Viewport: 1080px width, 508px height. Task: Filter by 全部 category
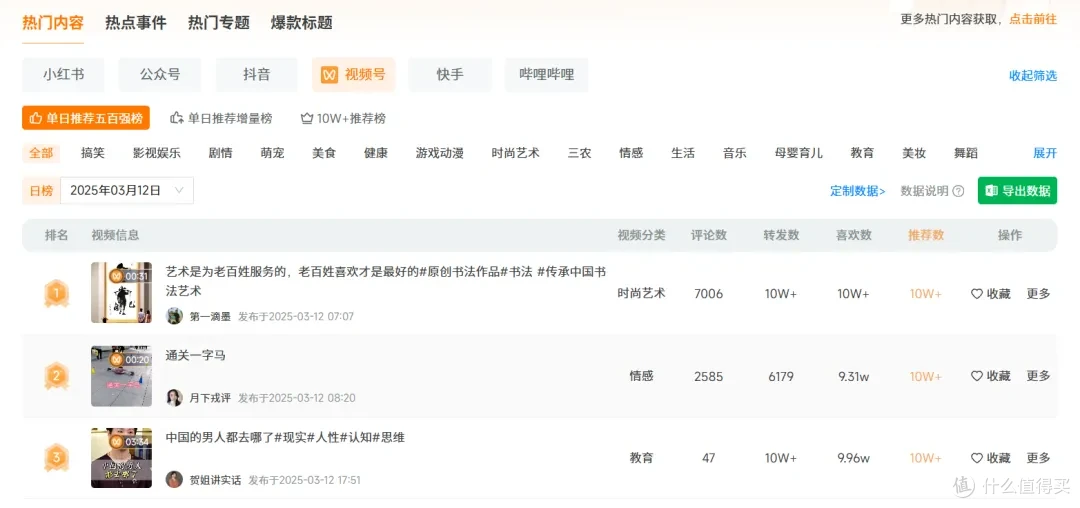[41, 153]
